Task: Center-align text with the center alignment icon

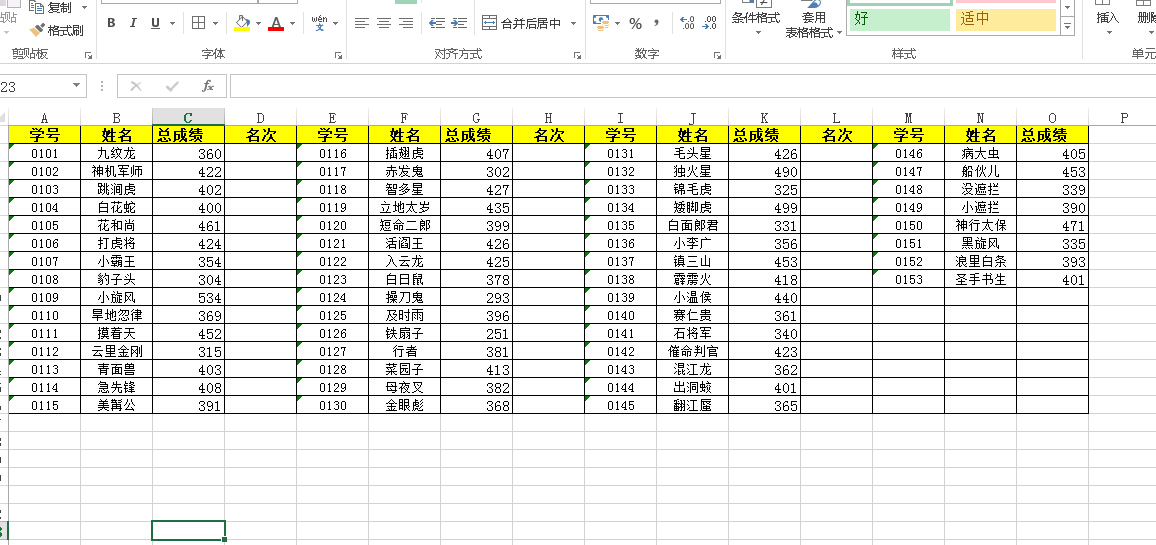Action: 384,23
